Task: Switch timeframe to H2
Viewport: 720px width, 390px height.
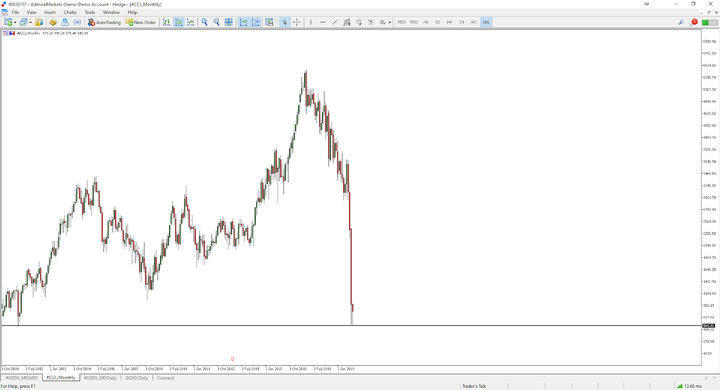Action: (x=438, y=22)
